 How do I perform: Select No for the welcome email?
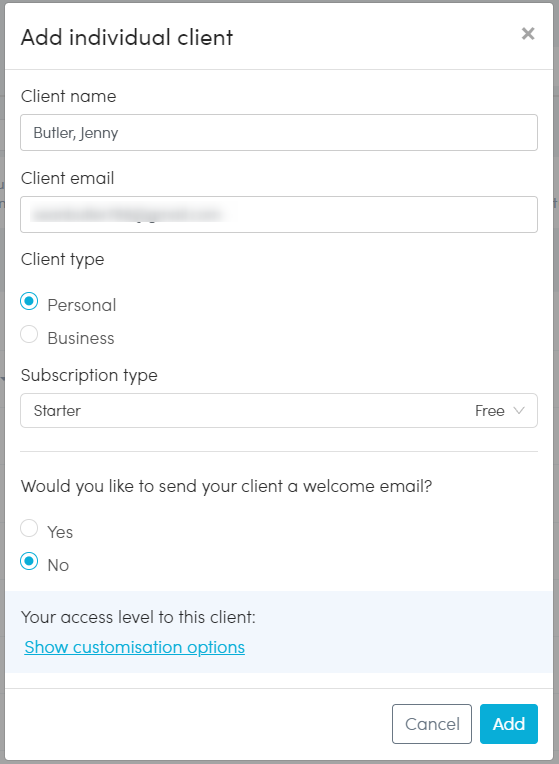click(29, 561)
